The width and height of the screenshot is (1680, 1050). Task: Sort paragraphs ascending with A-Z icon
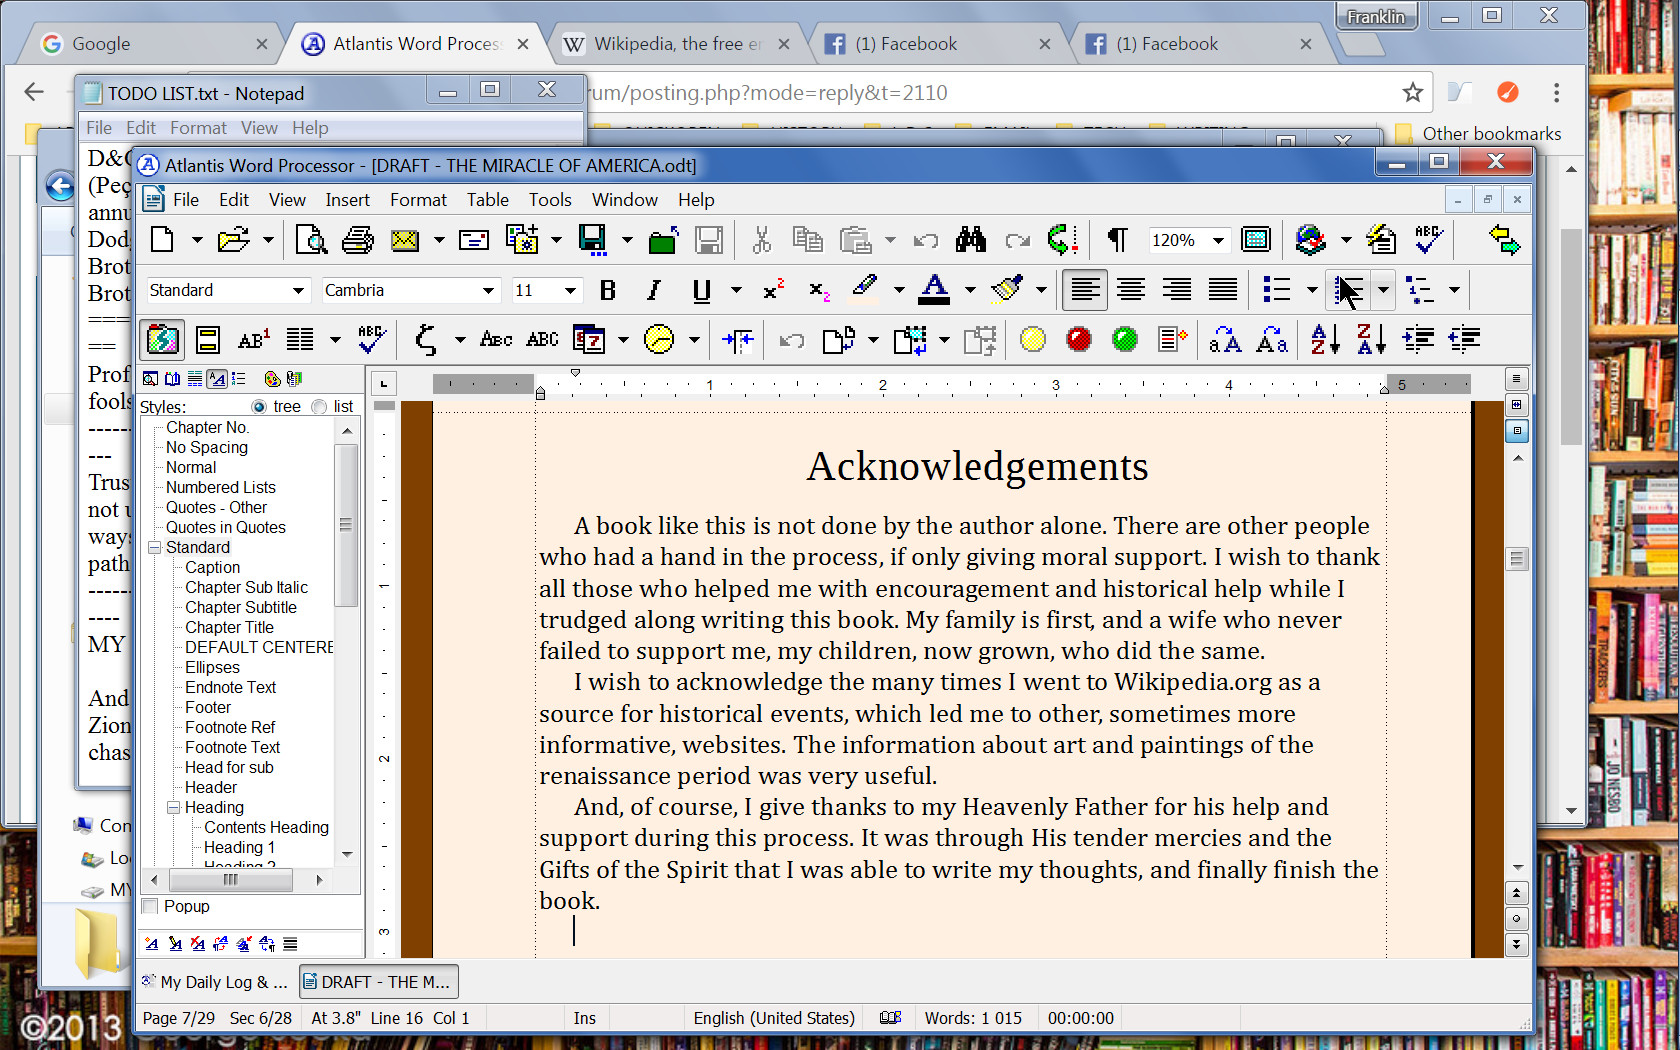tap(1323, 340)
